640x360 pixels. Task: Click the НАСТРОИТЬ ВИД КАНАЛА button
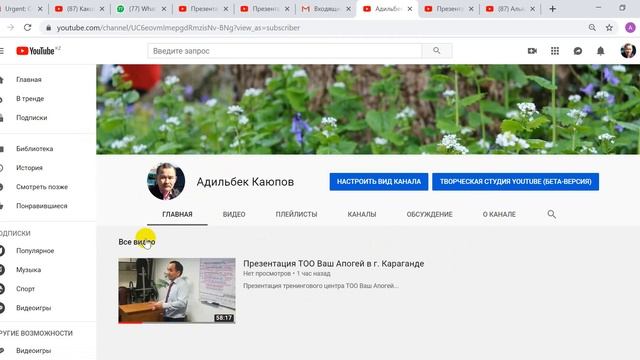click(x=379, y=181)
